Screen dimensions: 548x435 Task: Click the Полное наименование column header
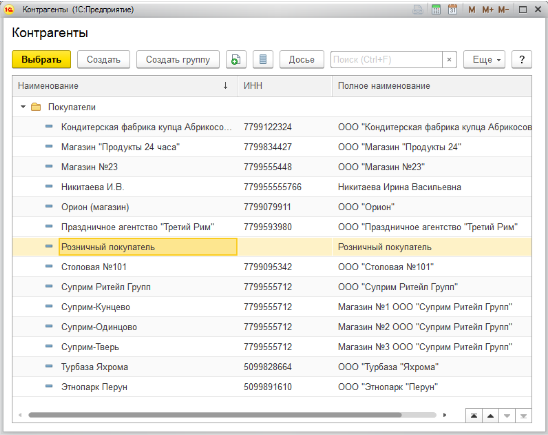[x=432, y=86]
